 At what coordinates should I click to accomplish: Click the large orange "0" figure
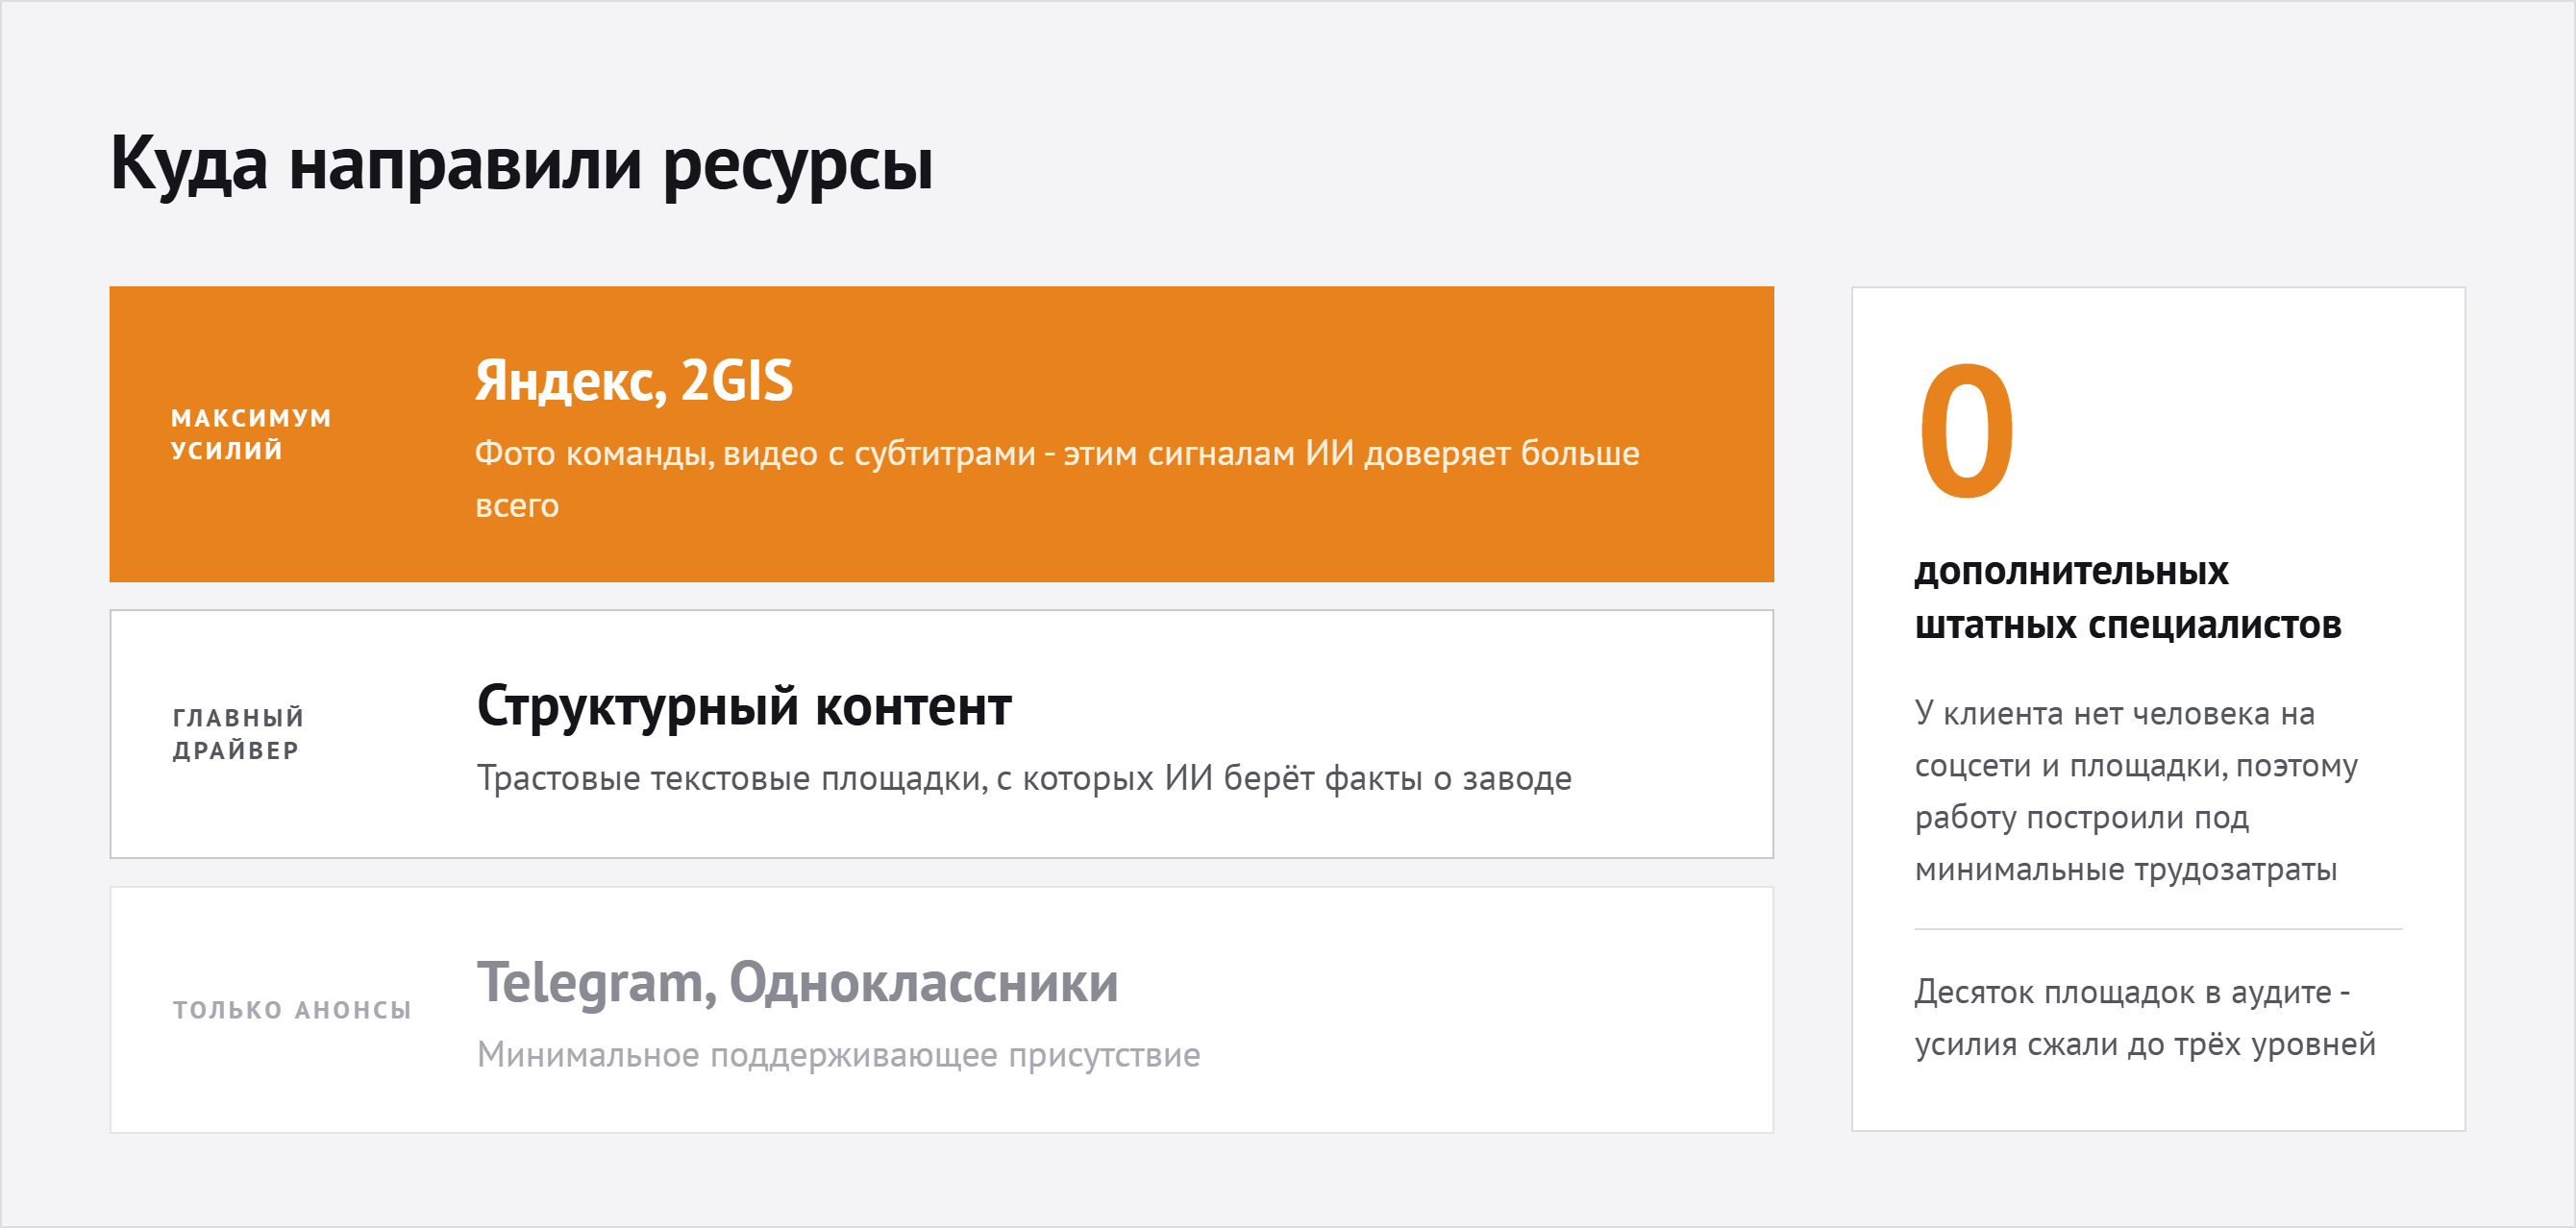coord(1966,431)
